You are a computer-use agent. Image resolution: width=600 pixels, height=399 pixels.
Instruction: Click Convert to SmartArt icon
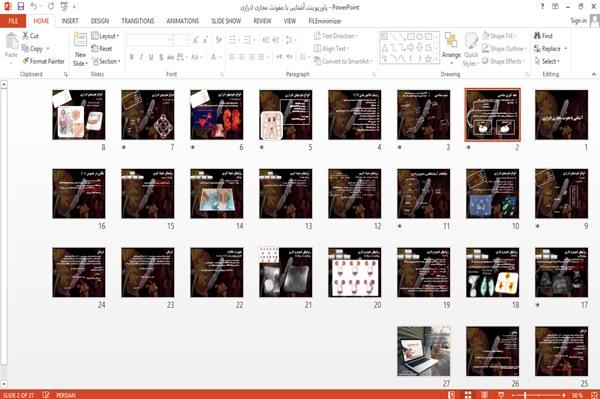[x=317, y=61]
